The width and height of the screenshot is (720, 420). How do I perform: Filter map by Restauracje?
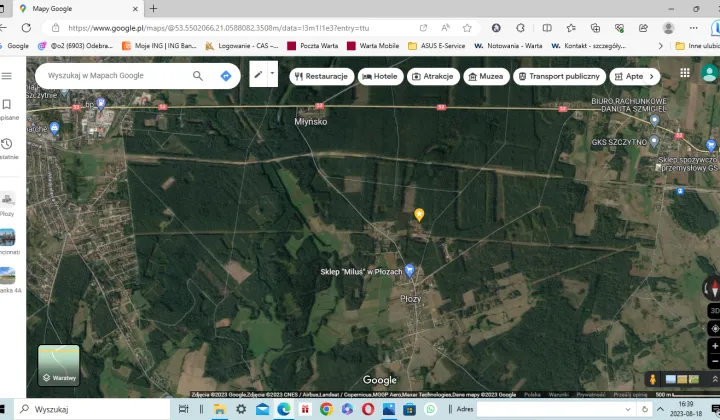(320, 76)
